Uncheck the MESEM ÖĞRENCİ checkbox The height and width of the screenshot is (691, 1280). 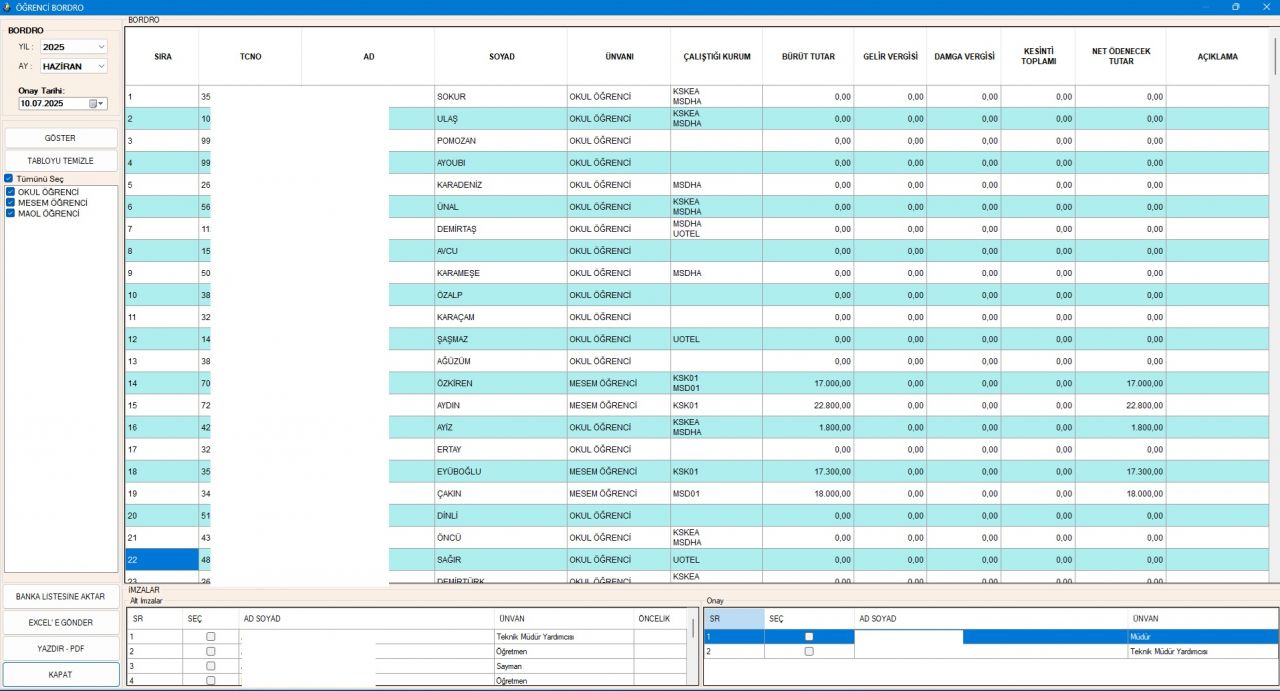coord(10,202)
